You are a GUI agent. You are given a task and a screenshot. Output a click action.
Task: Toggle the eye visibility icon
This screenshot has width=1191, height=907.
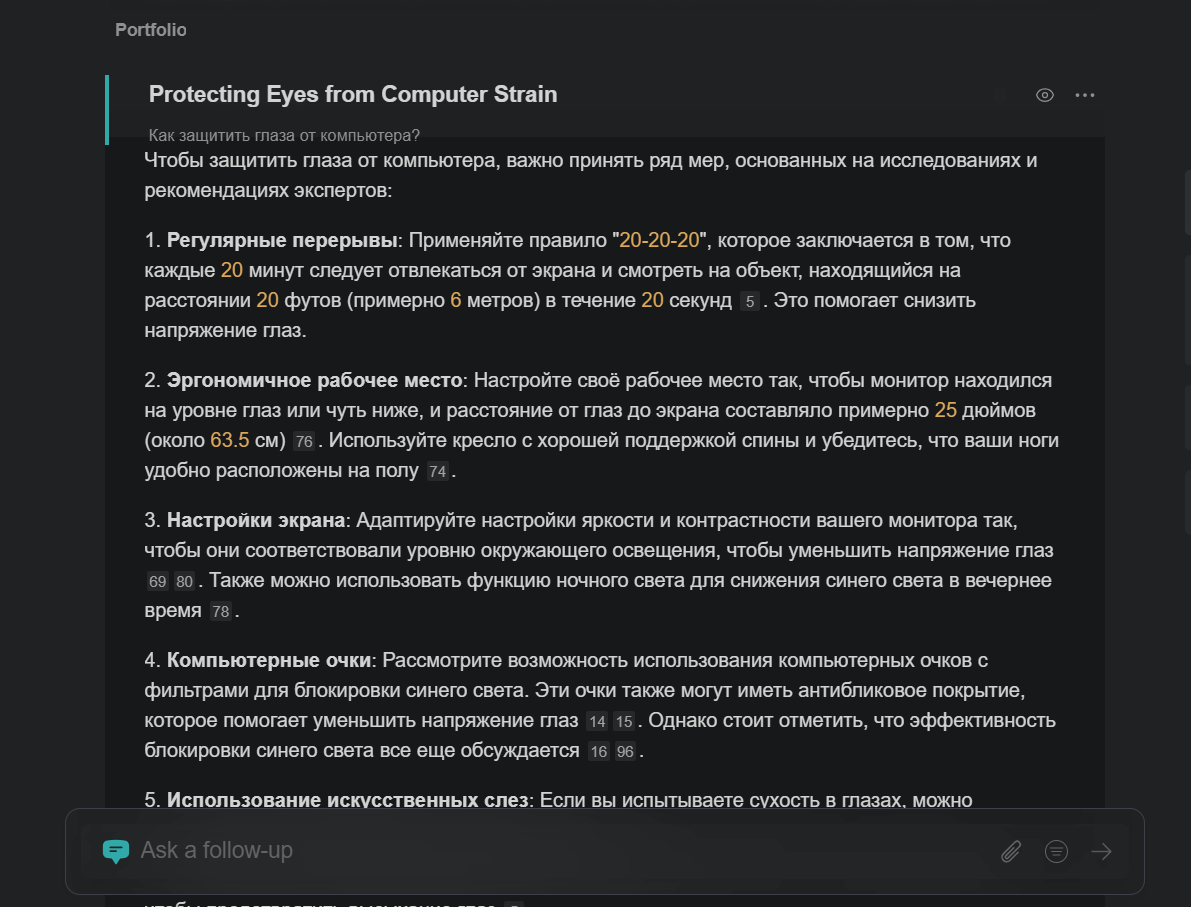click(1045, 95)
